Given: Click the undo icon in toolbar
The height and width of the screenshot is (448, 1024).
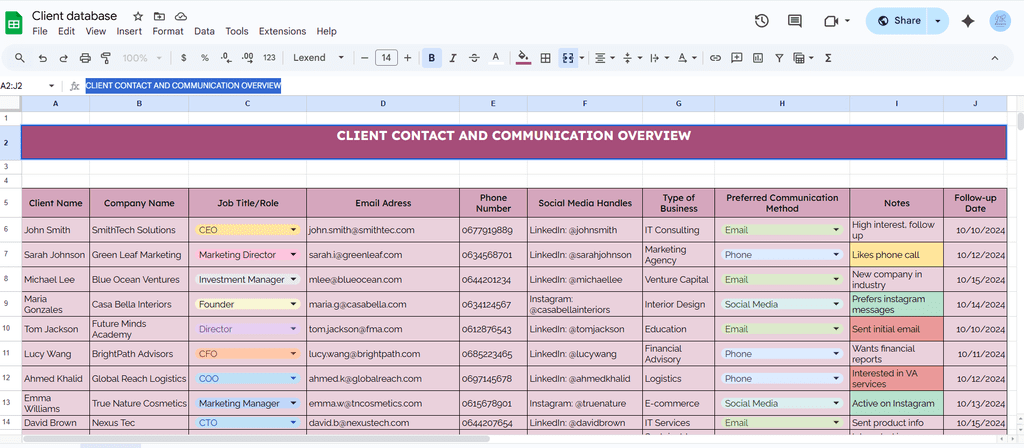Looking at the screenshot, I should click(42, 58).
